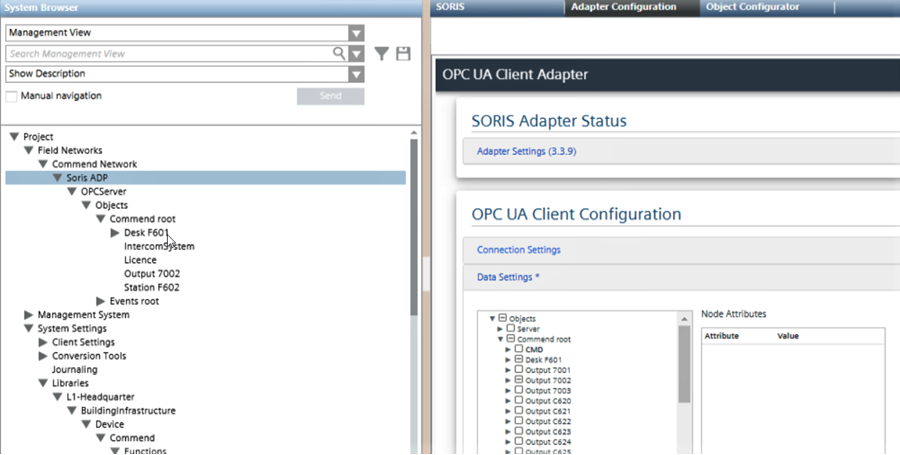Click the save floppy disk icon
This screenshot has width=900, height=455.
point(403,54)
